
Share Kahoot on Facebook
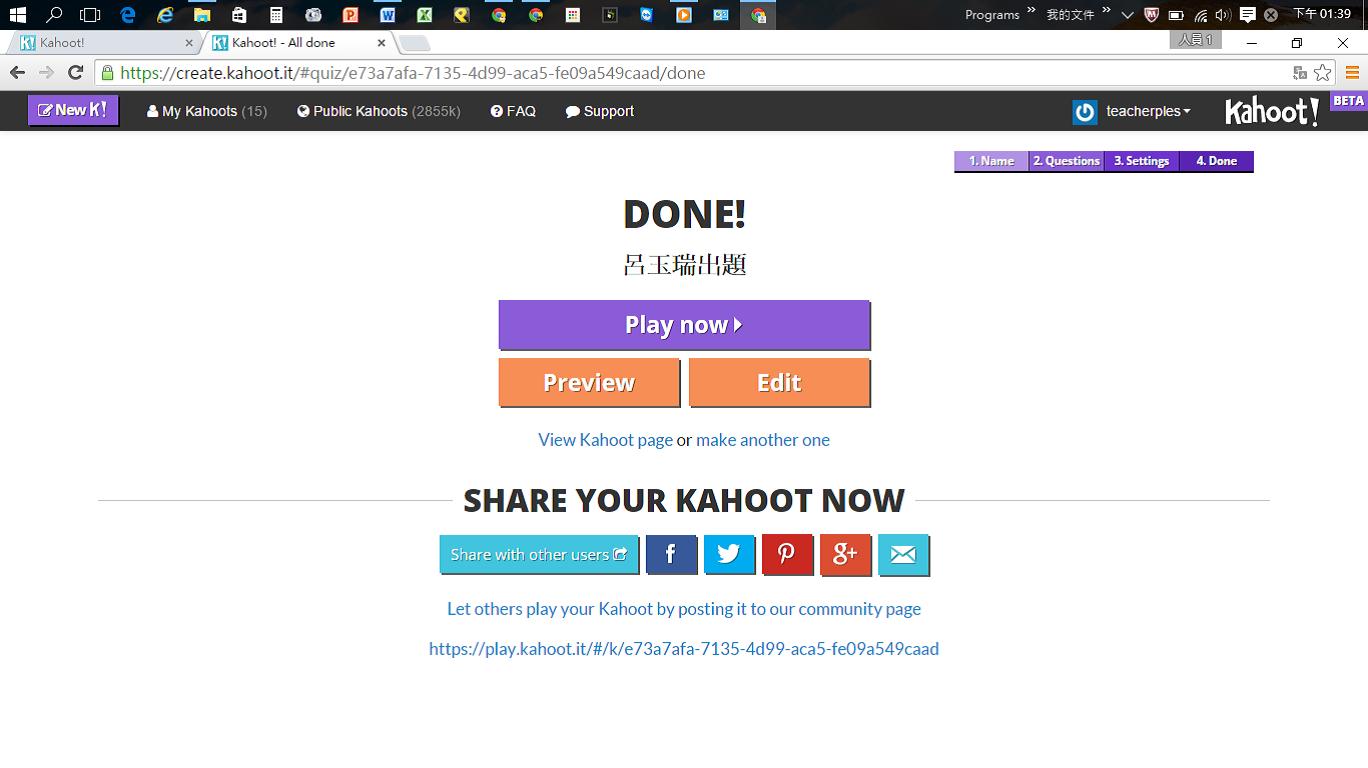click(671, 555)
